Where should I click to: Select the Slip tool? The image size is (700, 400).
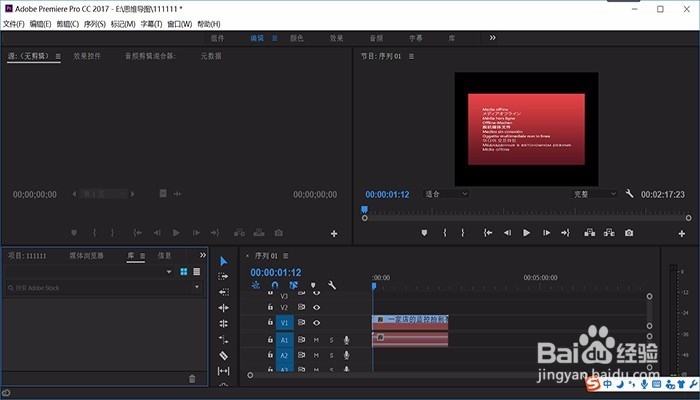[224, 371]
